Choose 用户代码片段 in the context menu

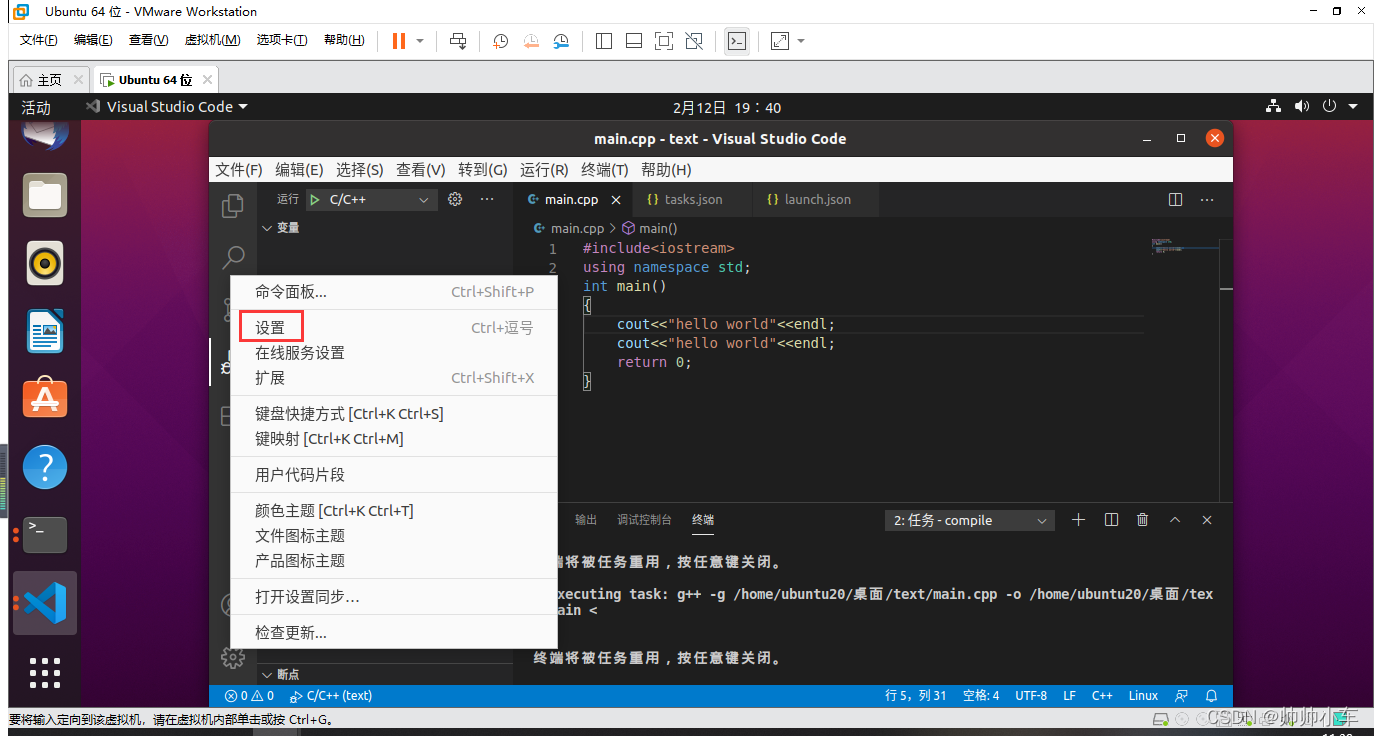click(x=394, y=475)
